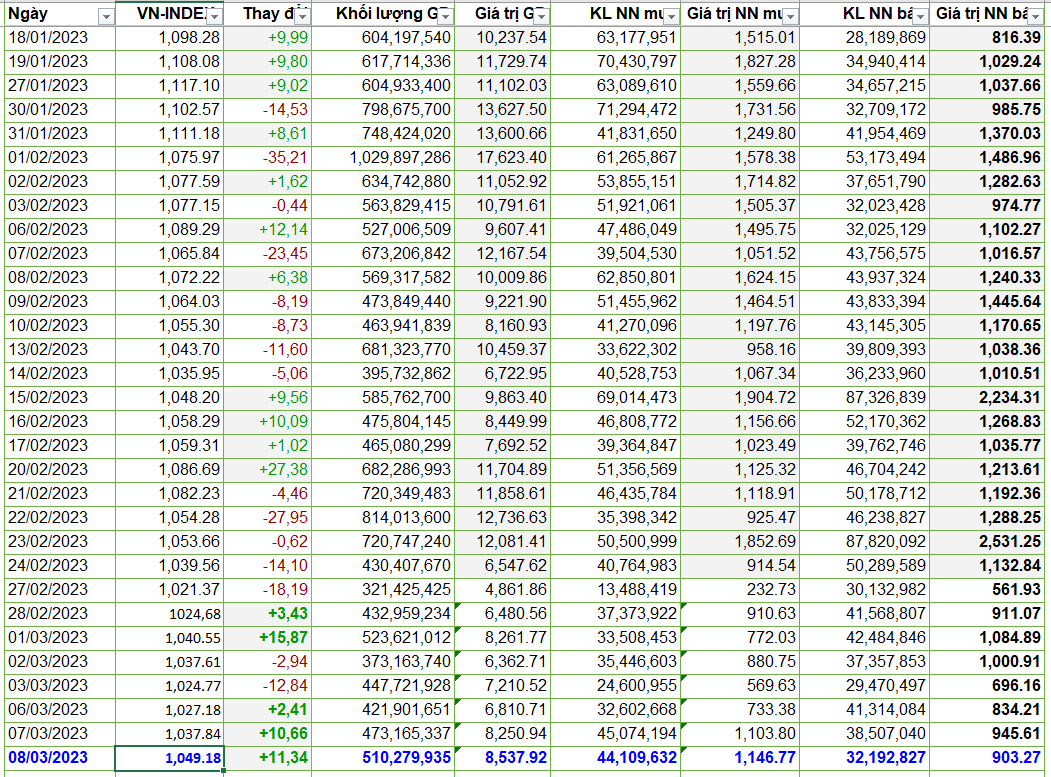Select the VN-INDEX value 1,117.10
This screenshot has width=1051, height=777.
(x=170, y=86)
